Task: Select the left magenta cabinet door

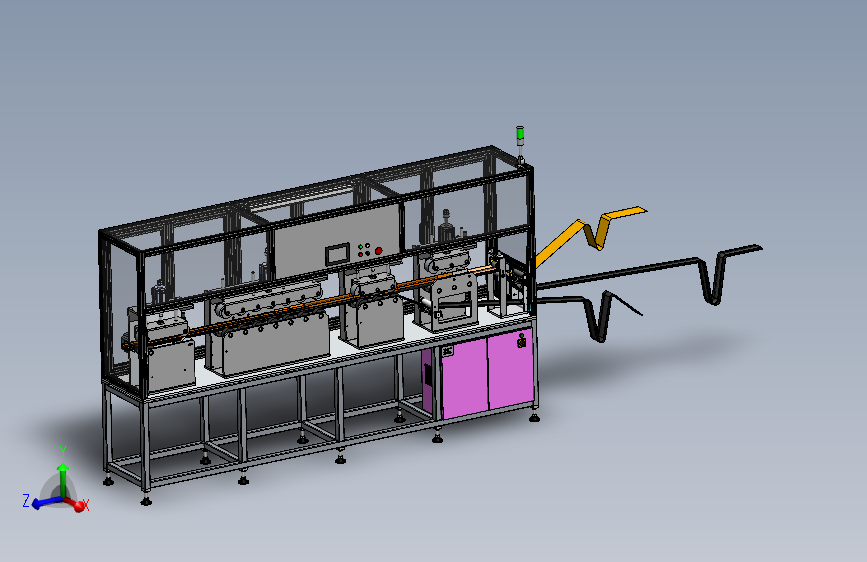Action: pyautogui.click(x=464, y=377)
